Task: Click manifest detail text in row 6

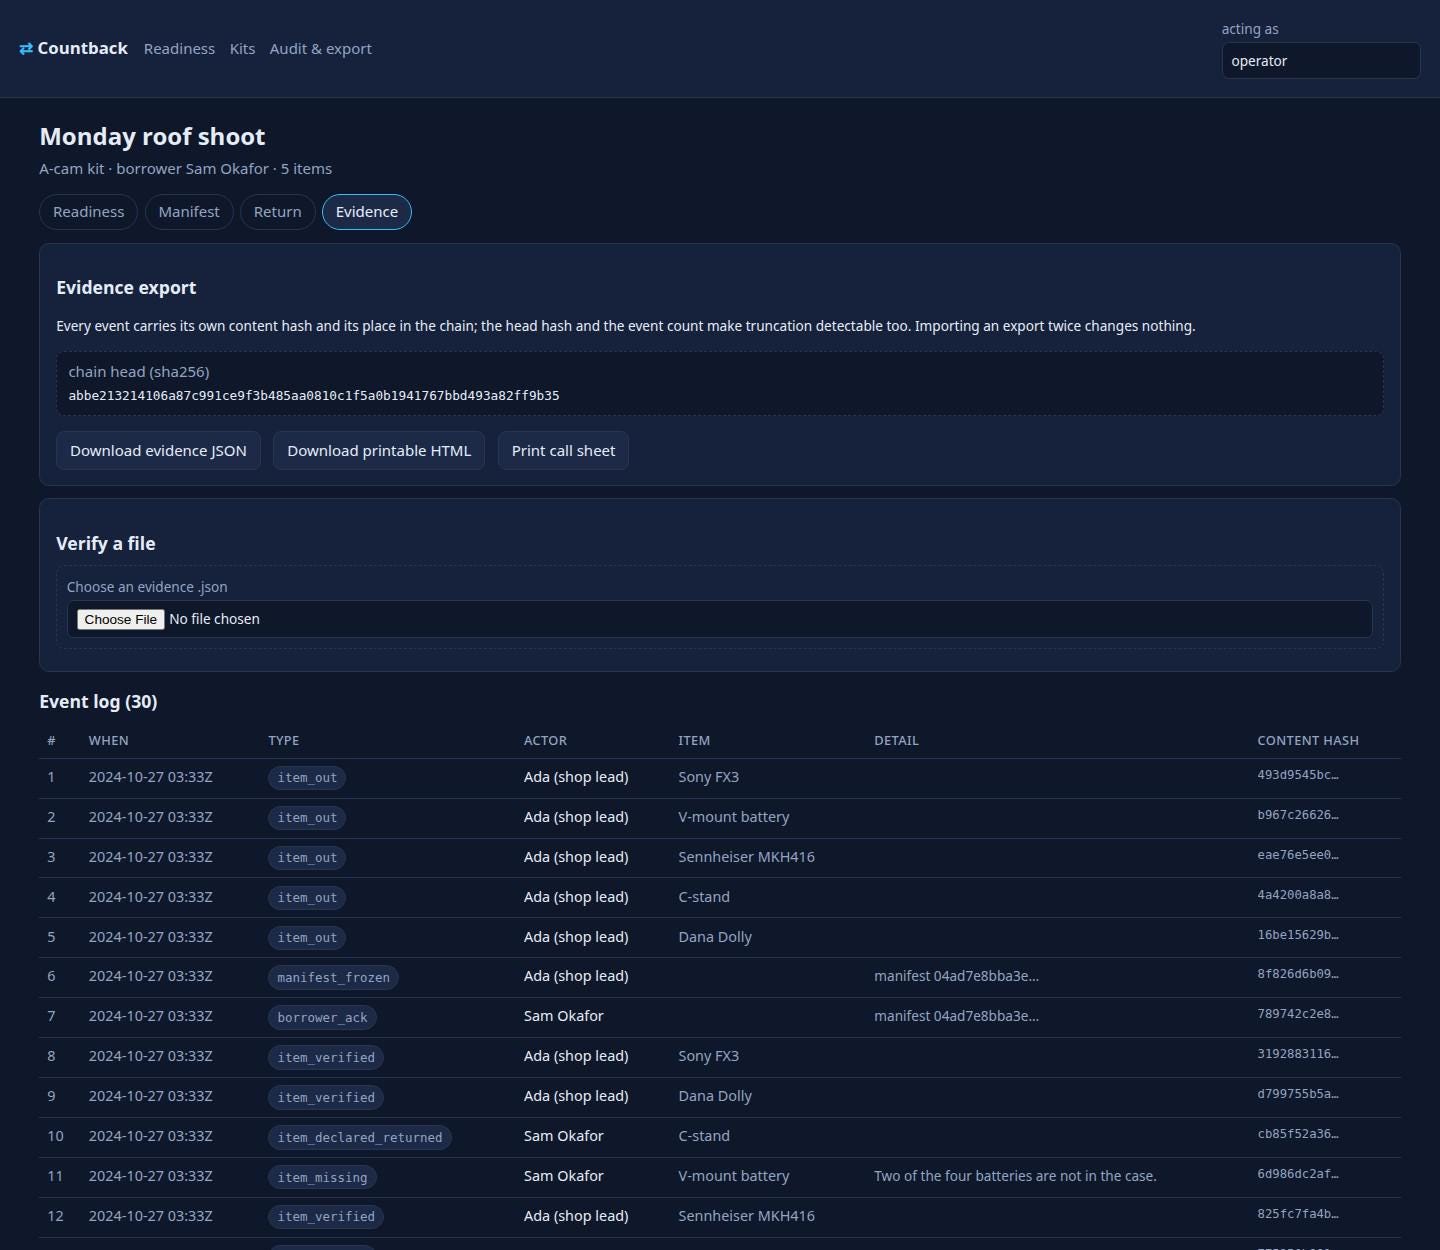Action: [x=956, y=976]
